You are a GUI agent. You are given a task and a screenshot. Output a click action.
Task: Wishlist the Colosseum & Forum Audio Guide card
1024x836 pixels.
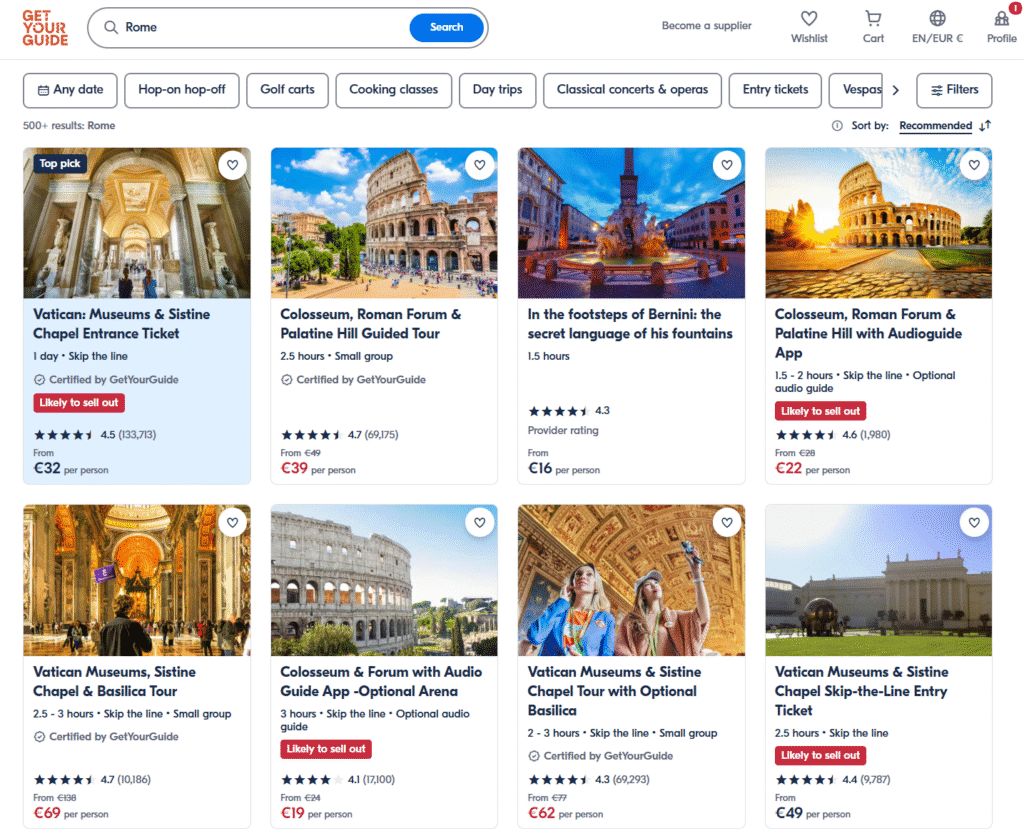[x=480, y=522]
